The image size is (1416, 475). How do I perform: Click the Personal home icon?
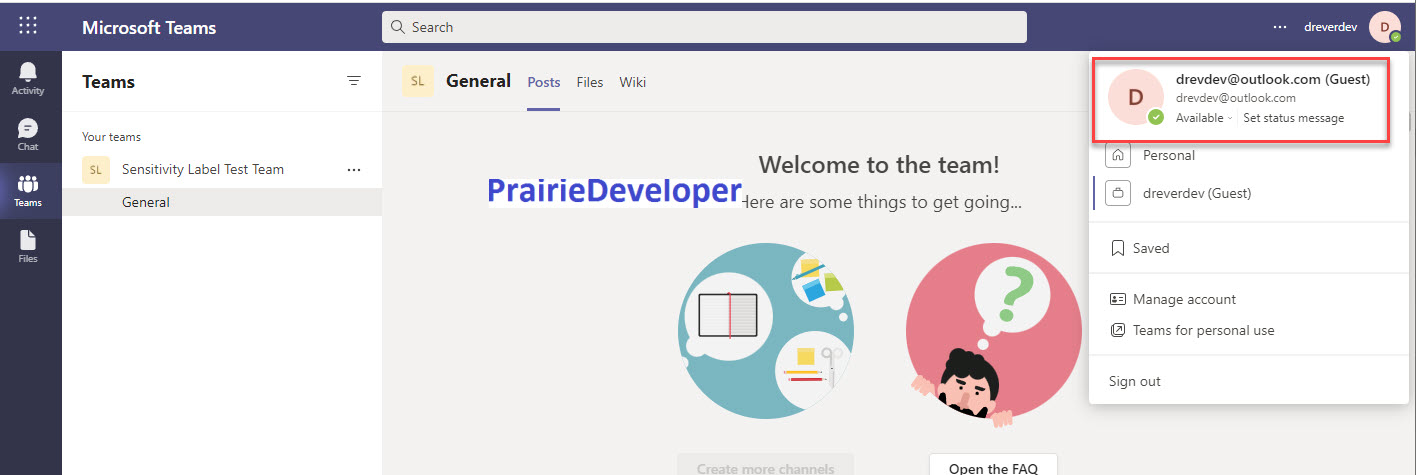coord(1119,155)
